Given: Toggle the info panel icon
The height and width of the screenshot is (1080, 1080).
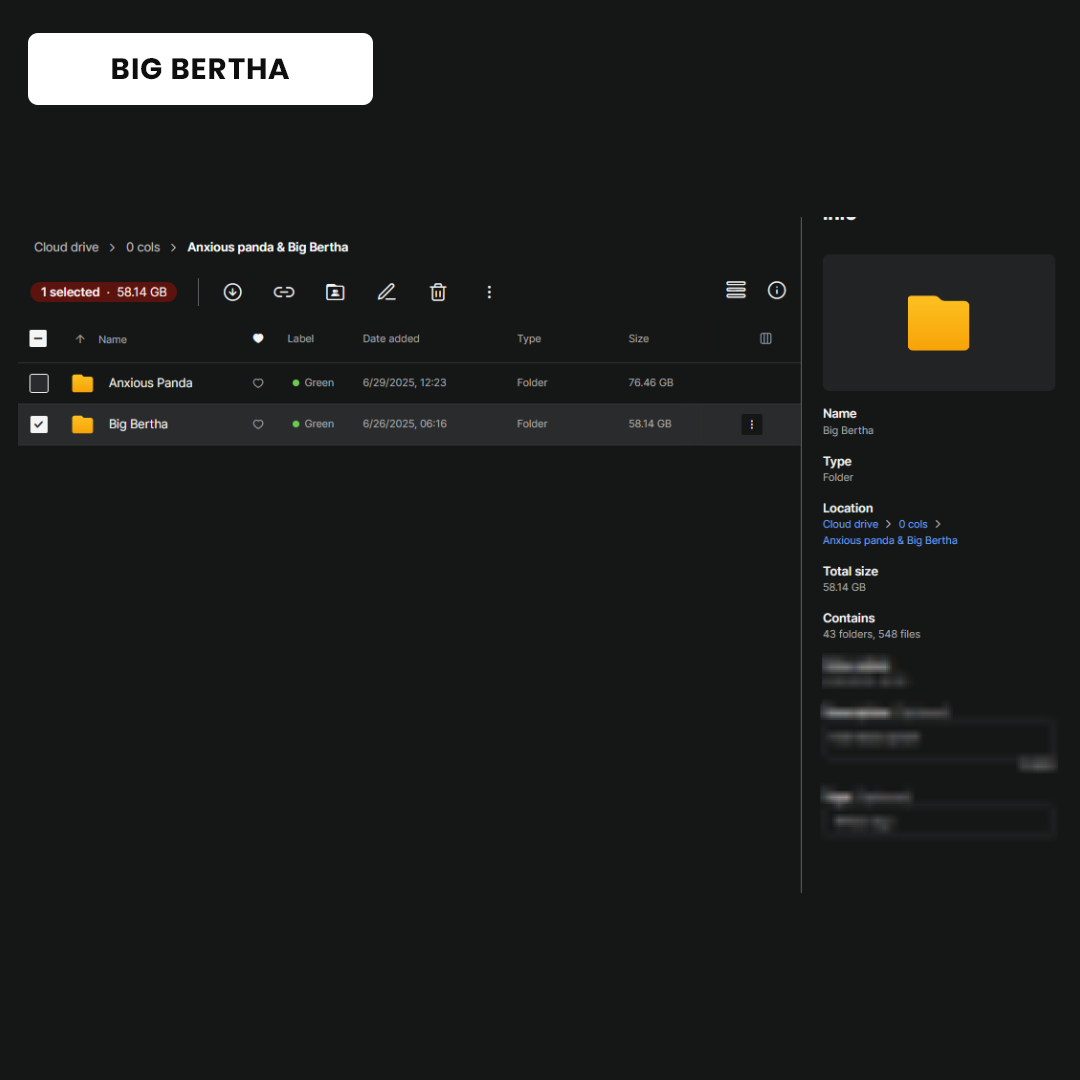Looking at the screenshot, I should [x=777, y=290].
